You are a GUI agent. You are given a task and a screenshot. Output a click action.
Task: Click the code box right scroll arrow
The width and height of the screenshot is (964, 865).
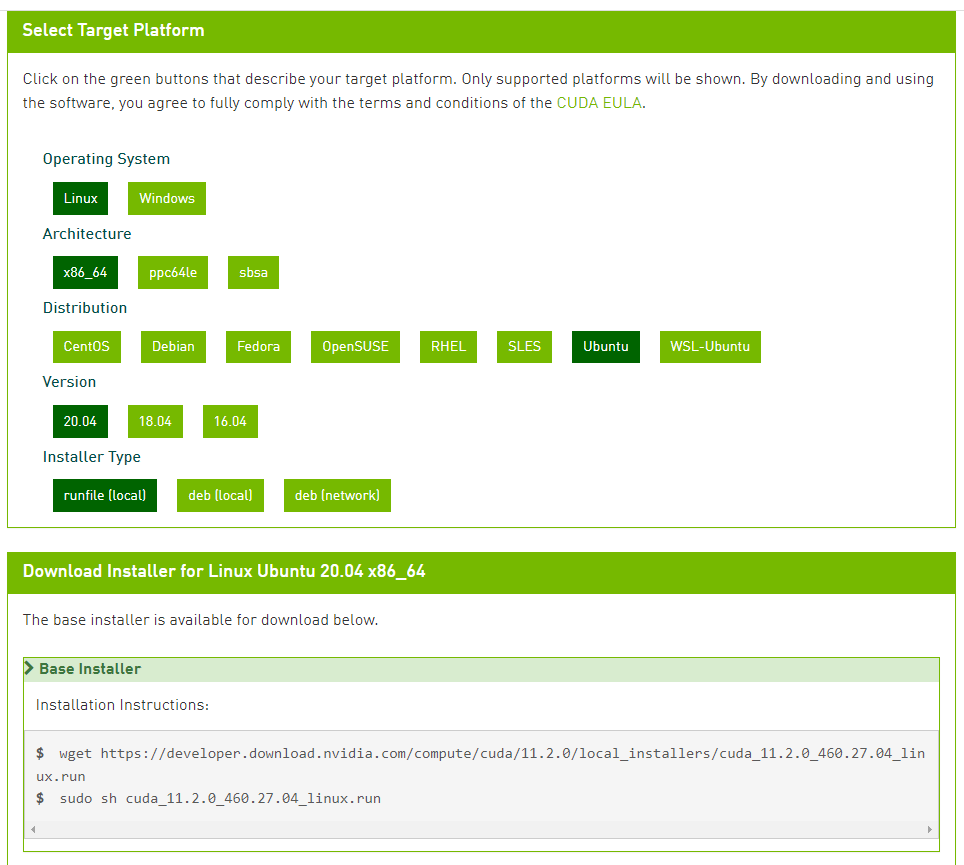pos(930,829)
